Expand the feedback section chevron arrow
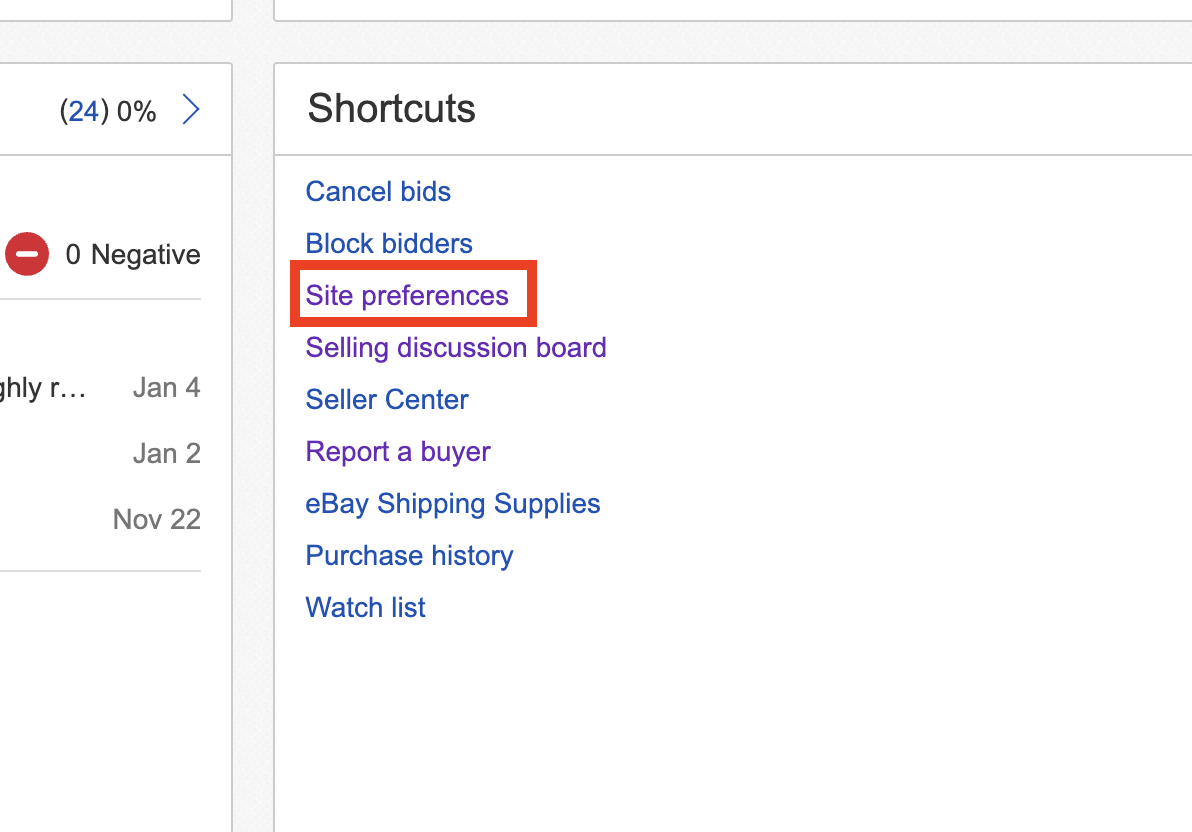The height and width of the screenshot is (832, 1192). 191,110
